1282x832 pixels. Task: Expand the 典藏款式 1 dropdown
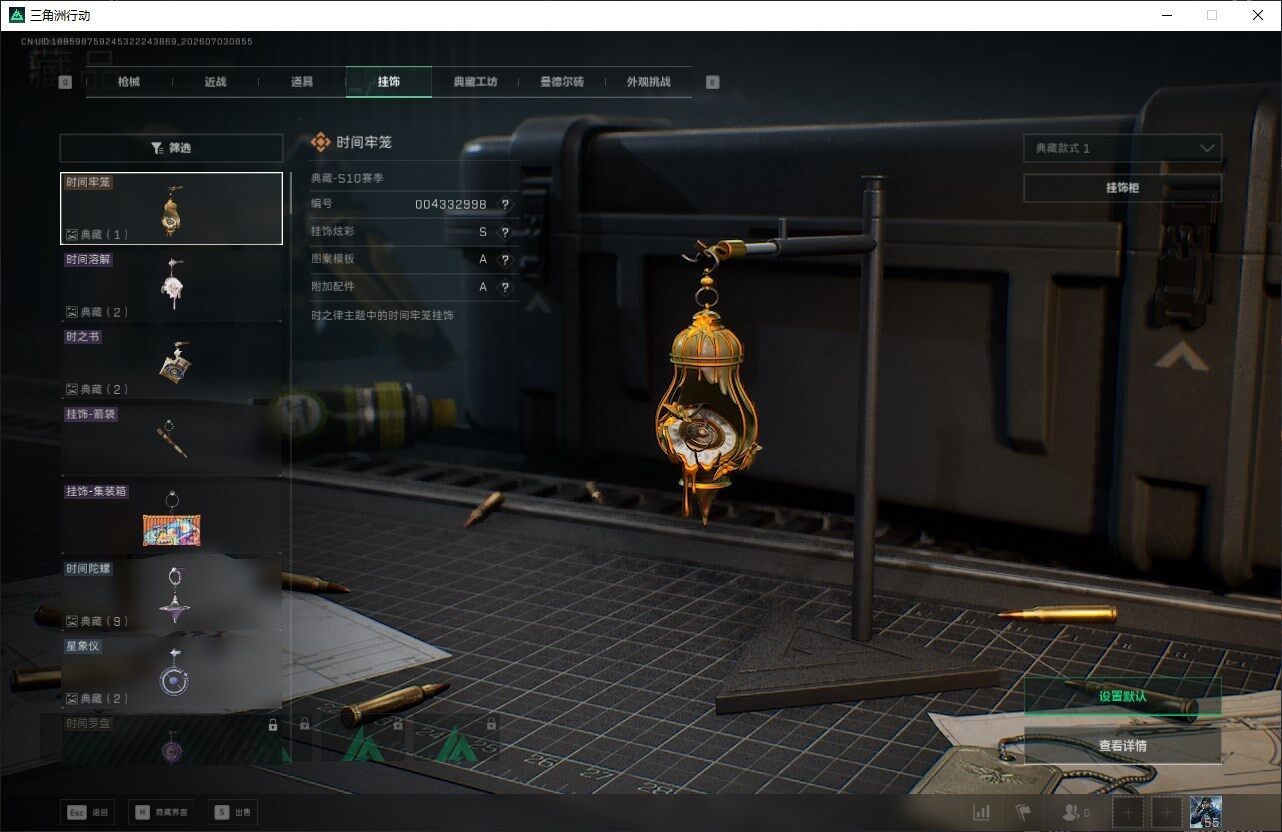tap(1122, 148)
